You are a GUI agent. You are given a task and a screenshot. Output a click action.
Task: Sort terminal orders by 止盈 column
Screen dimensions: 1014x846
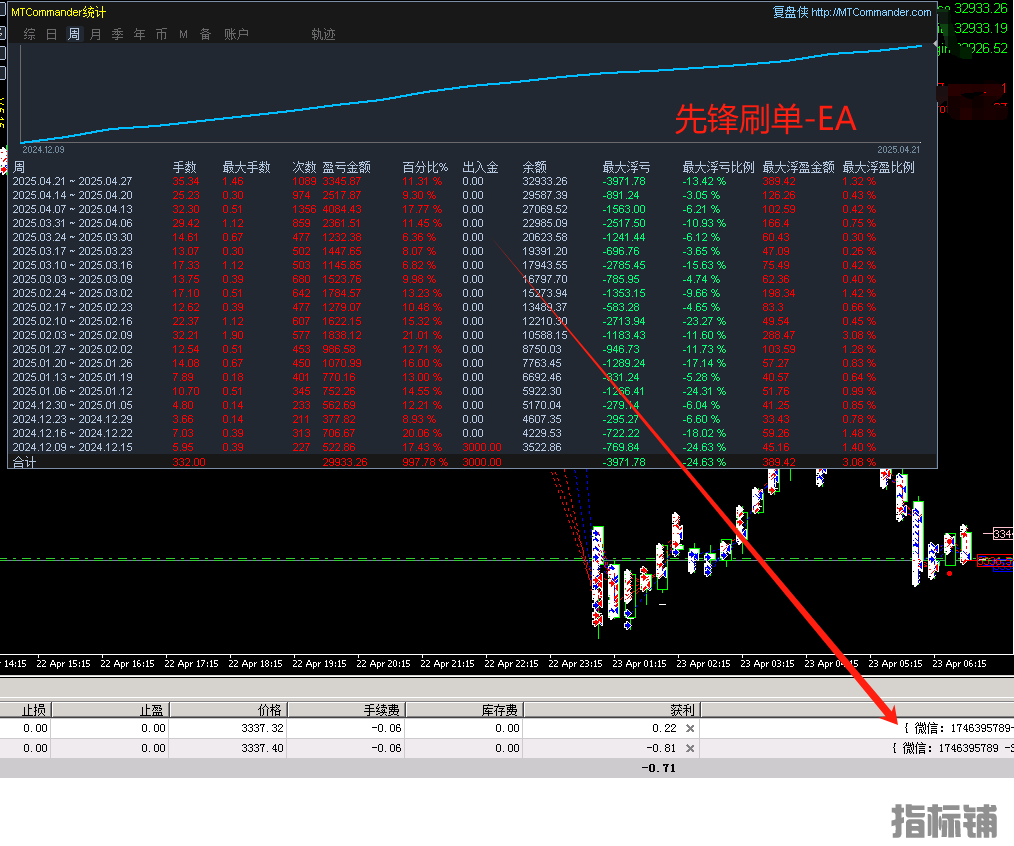[110, 710]
